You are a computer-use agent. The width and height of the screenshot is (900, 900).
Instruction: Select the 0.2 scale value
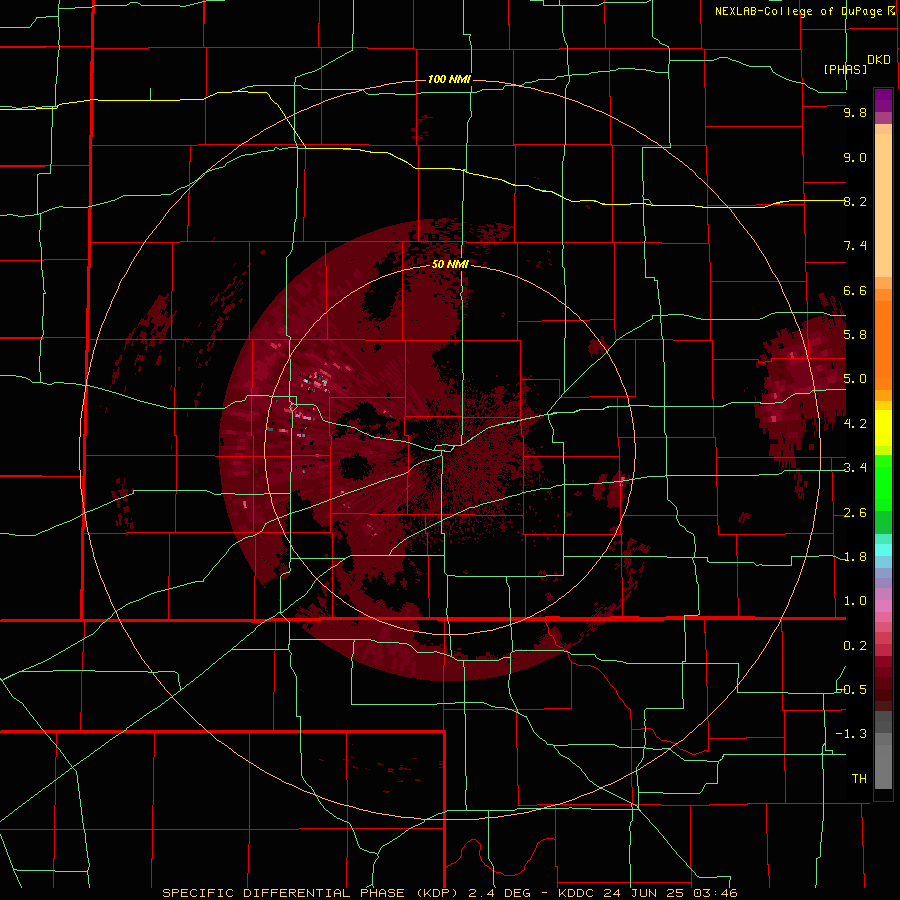tap(855, 645)
